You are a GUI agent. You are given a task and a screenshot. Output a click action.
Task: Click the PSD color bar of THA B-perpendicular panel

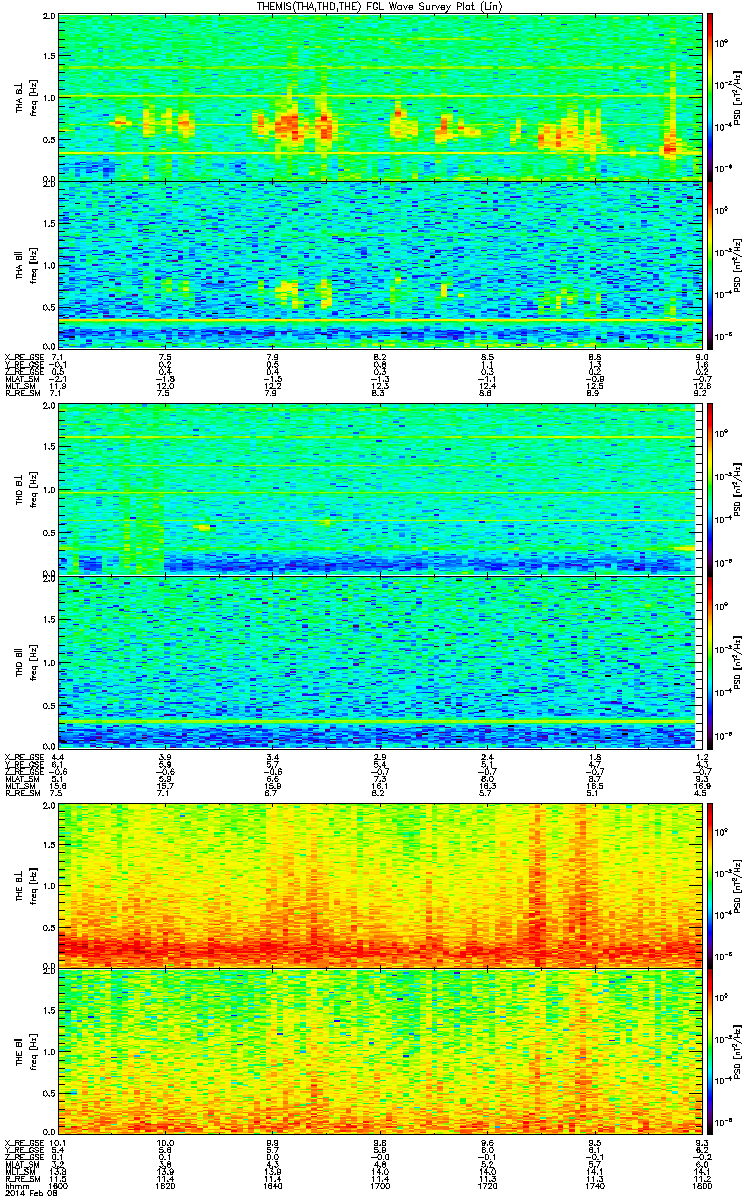(x=710, y=97)
